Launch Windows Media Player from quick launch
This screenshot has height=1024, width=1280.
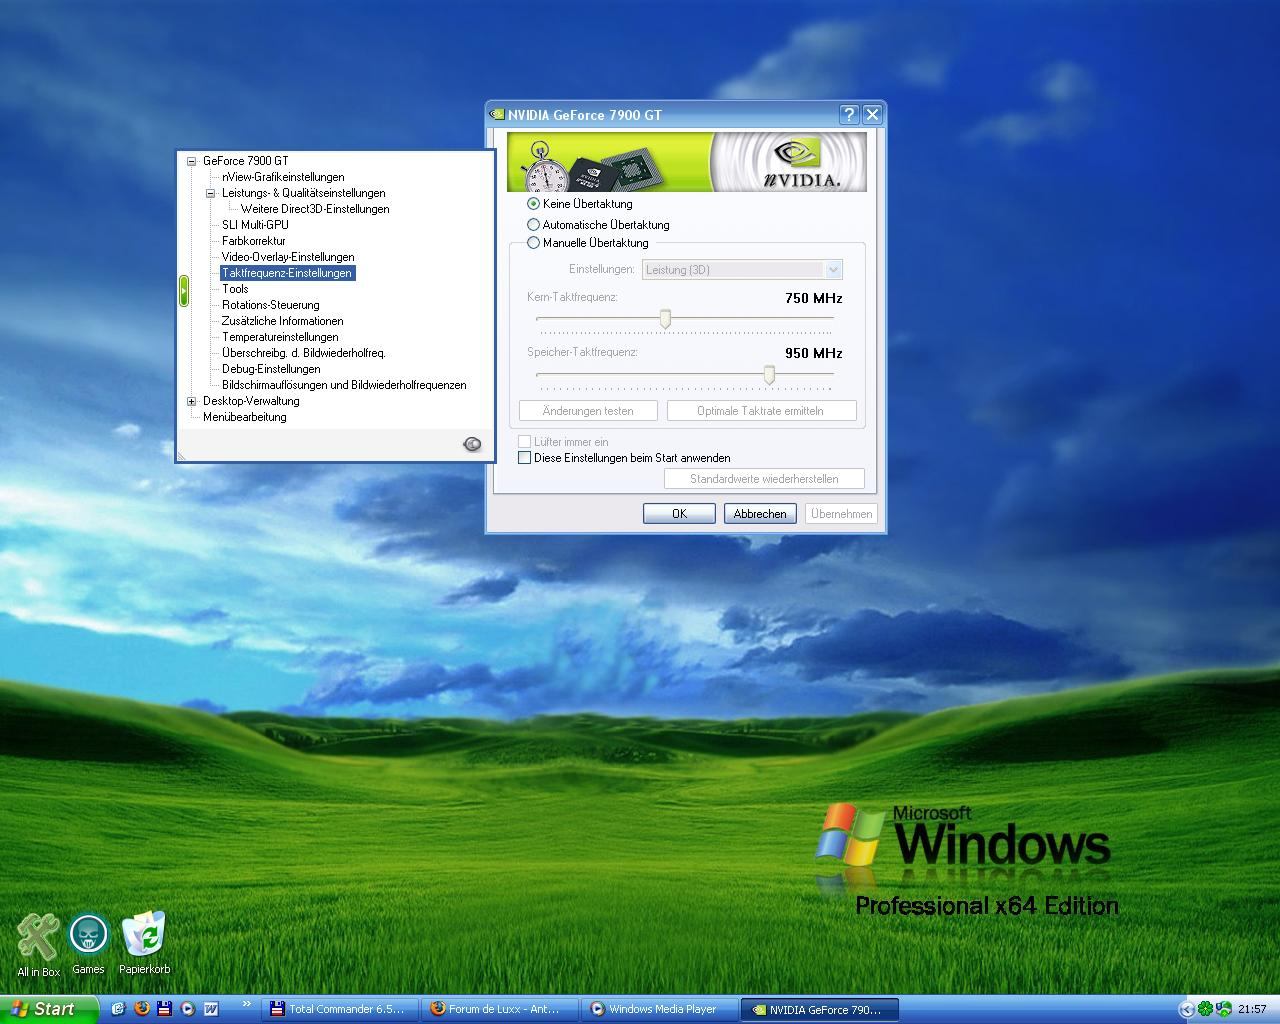(x=188, y=1009)
